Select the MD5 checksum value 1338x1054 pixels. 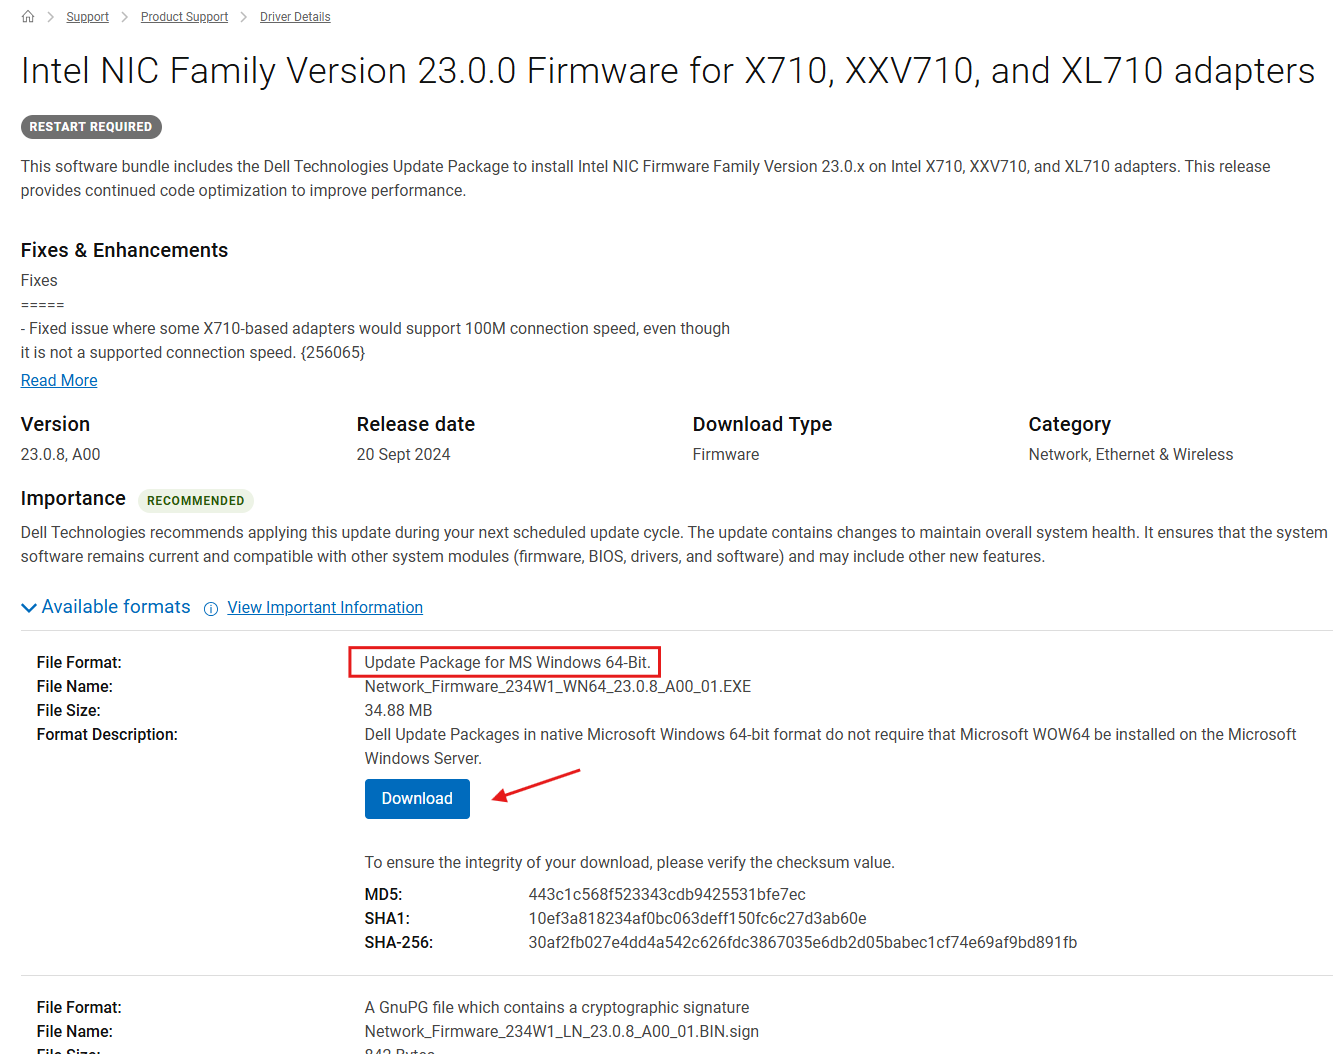coord(667,894)
